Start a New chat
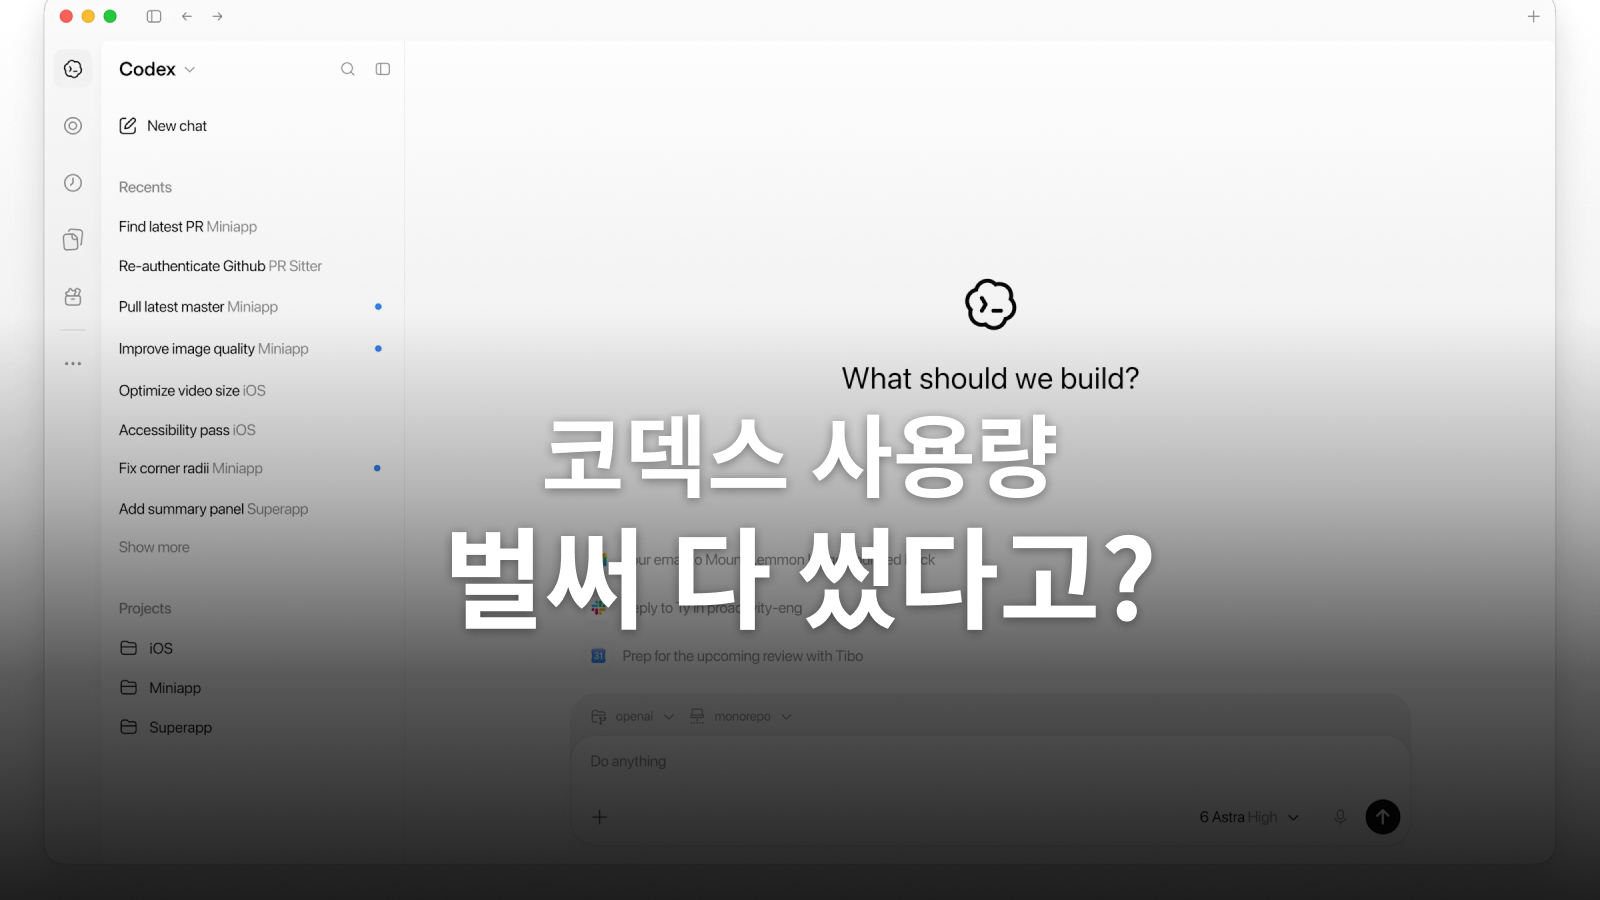This screenshot has height=900, width=1600. [x=163, y=126]
